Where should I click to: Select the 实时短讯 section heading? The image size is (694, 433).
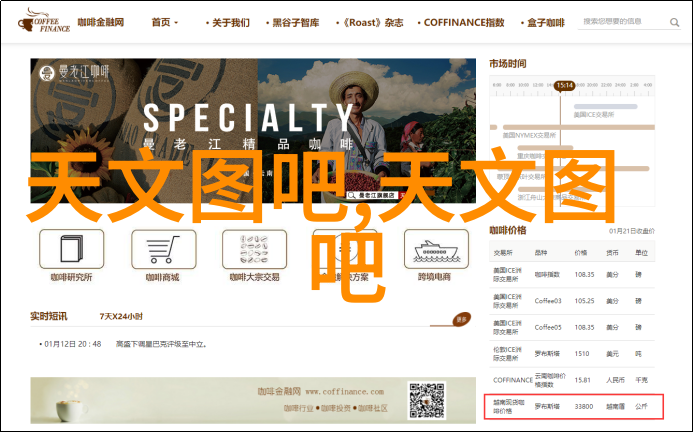coord(49,316)
